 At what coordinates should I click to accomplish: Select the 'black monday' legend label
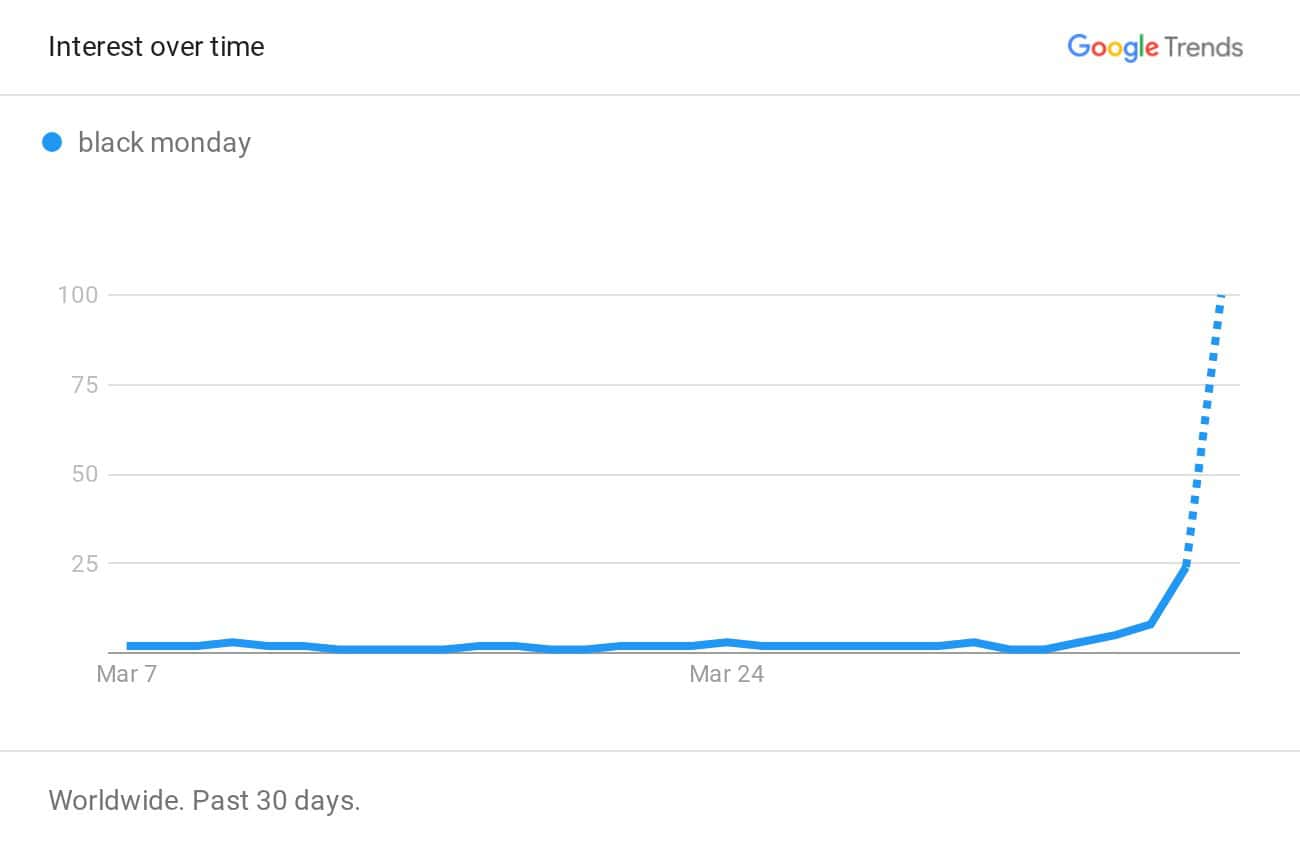coord(164,143)
